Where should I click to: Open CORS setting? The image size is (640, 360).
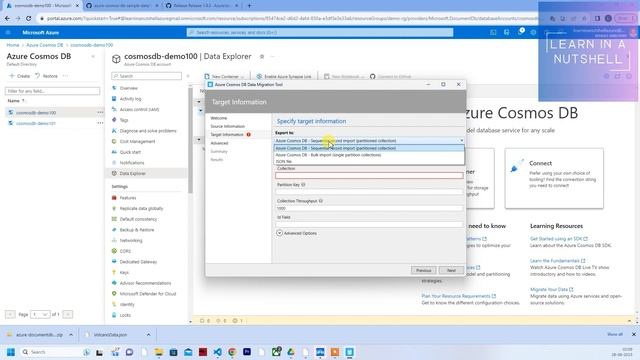point(125,251)
